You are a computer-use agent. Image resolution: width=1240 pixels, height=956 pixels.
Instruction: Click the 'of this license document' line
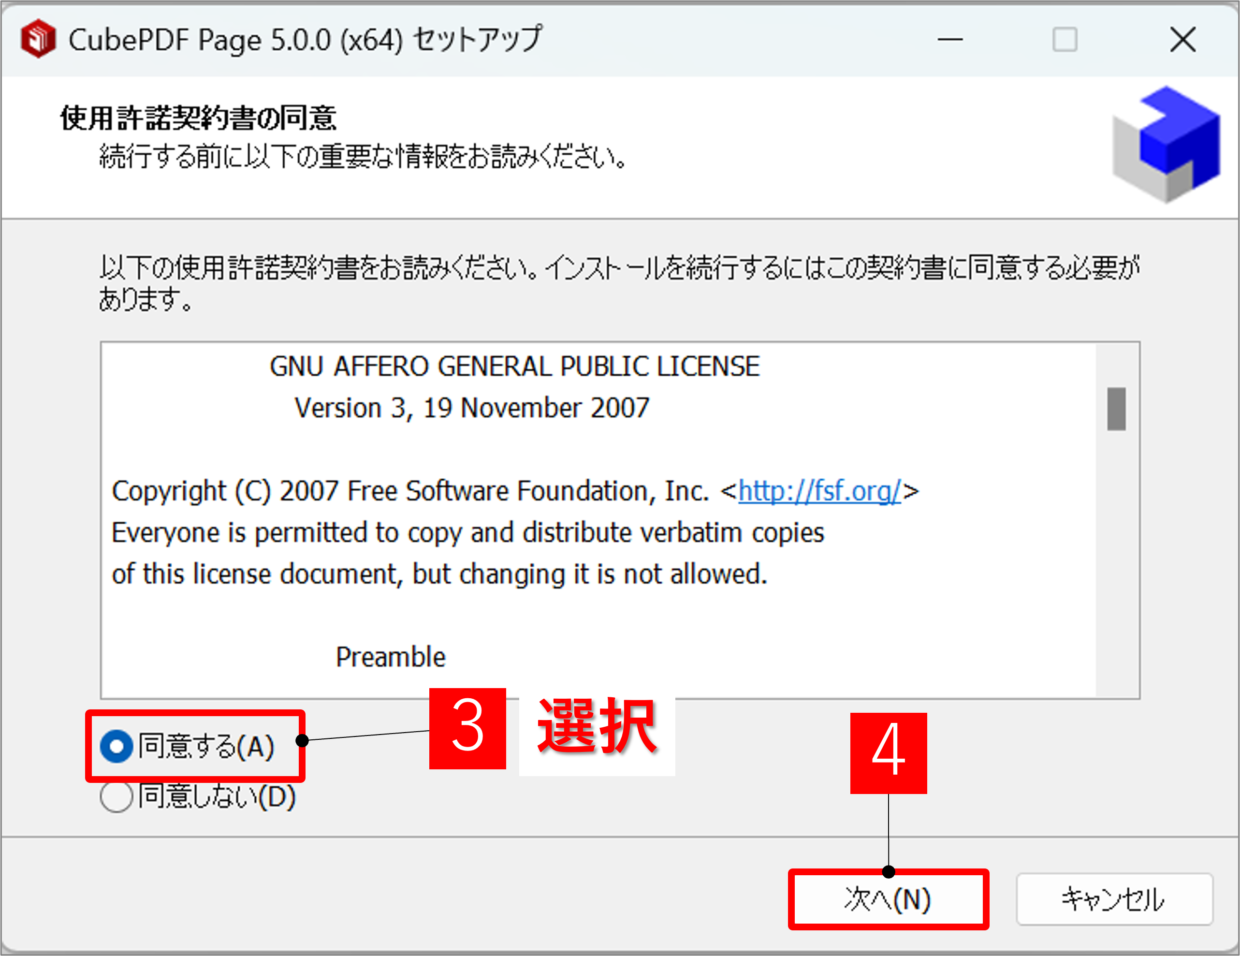click(x=439, y=574)
